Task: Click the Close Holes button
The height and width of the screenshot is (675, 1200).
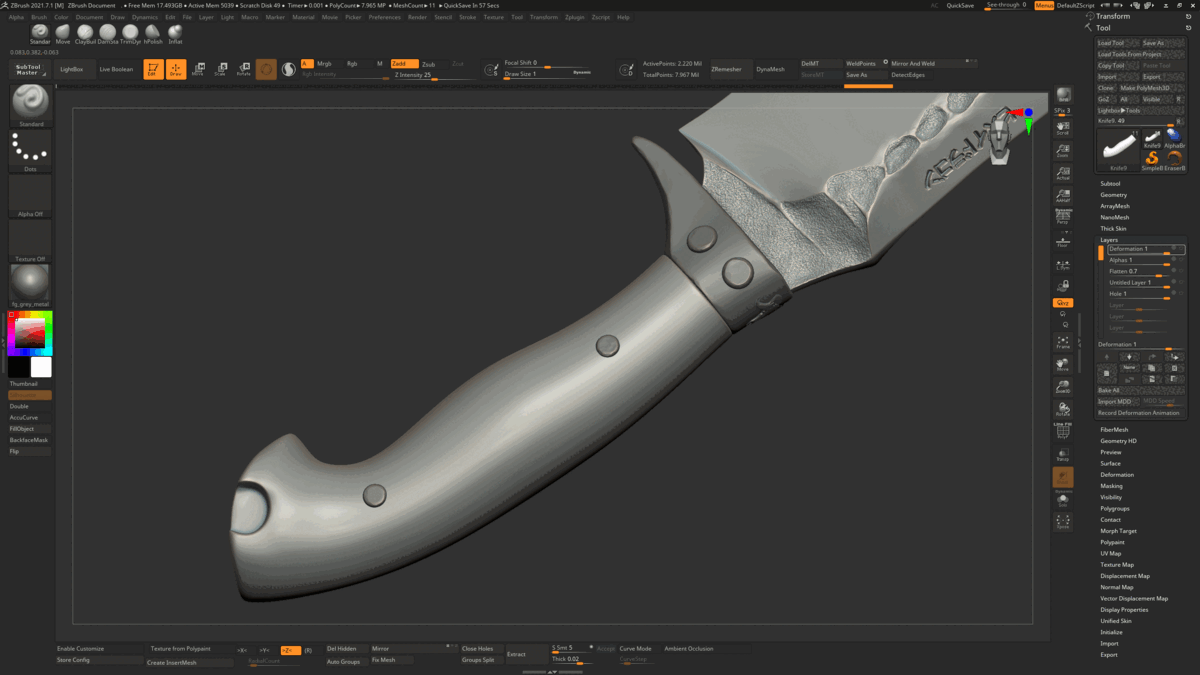Action: tap(475, 648)
